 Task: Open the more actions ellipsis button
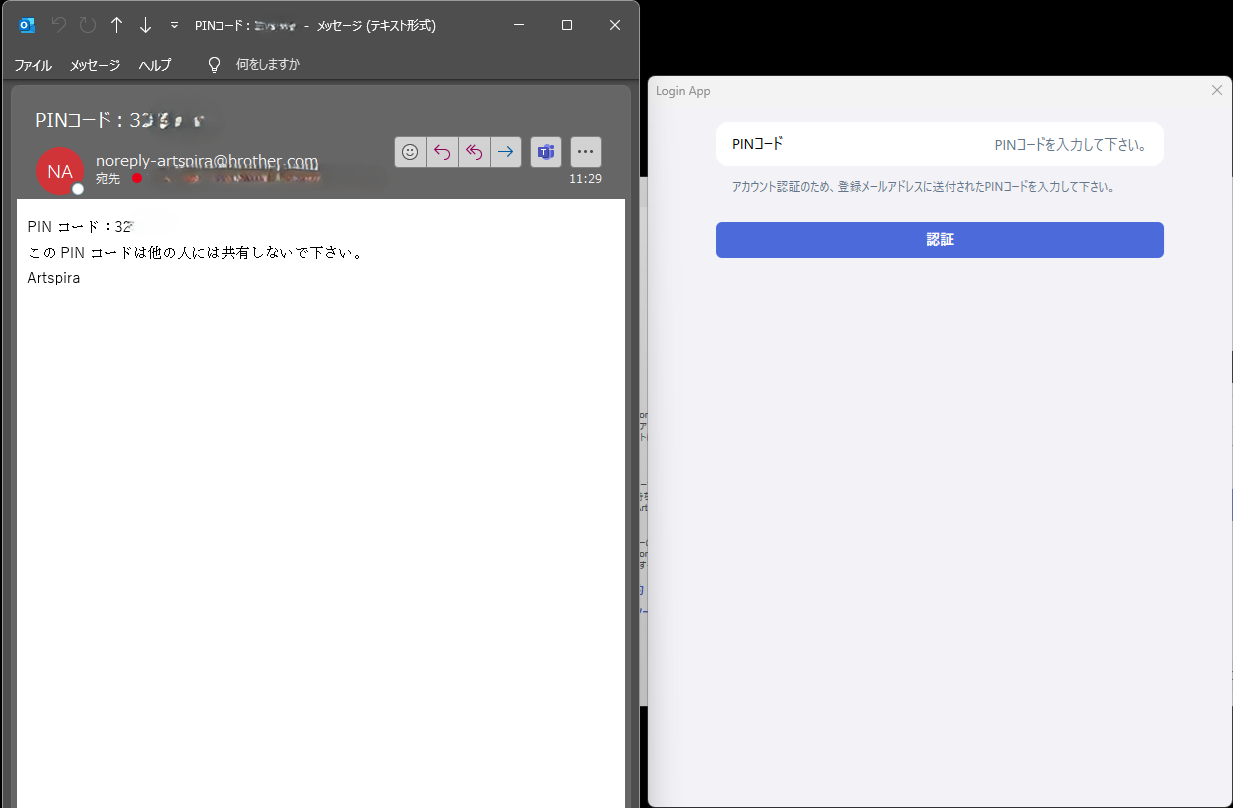(586, 152)
